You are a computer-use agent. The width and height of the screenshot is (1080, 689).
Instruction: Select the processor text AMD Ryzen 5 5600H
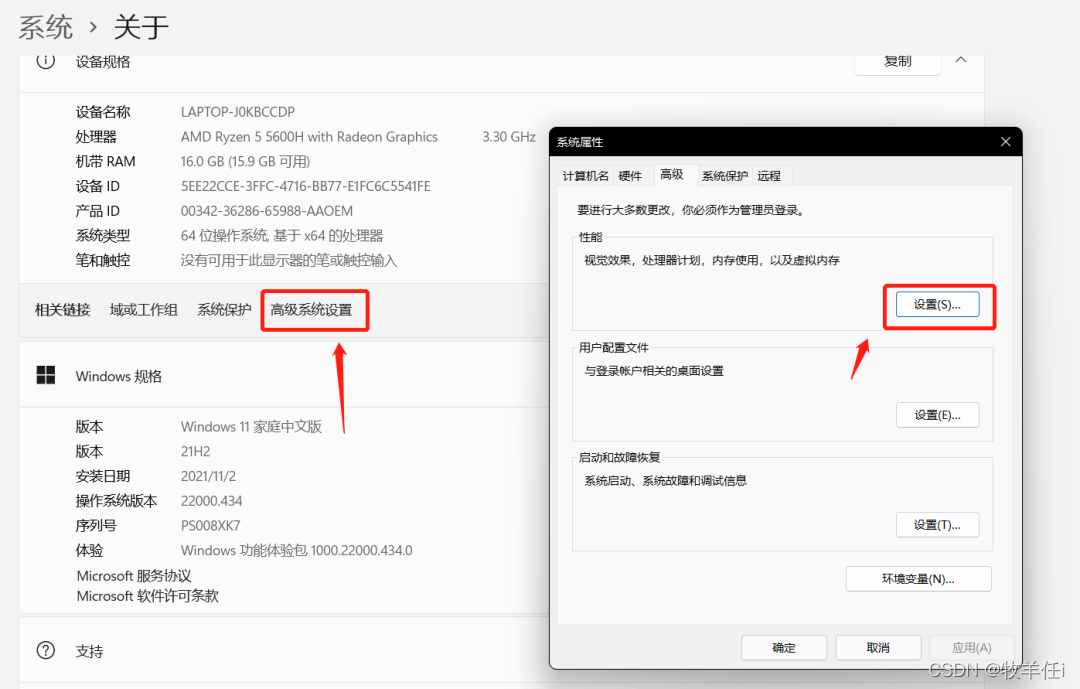pos(309,136)
